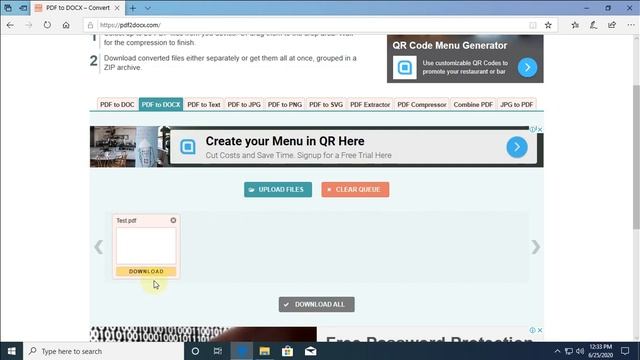
Task: Click the Add notes pen icon
Action: click(x=593, y=25)
